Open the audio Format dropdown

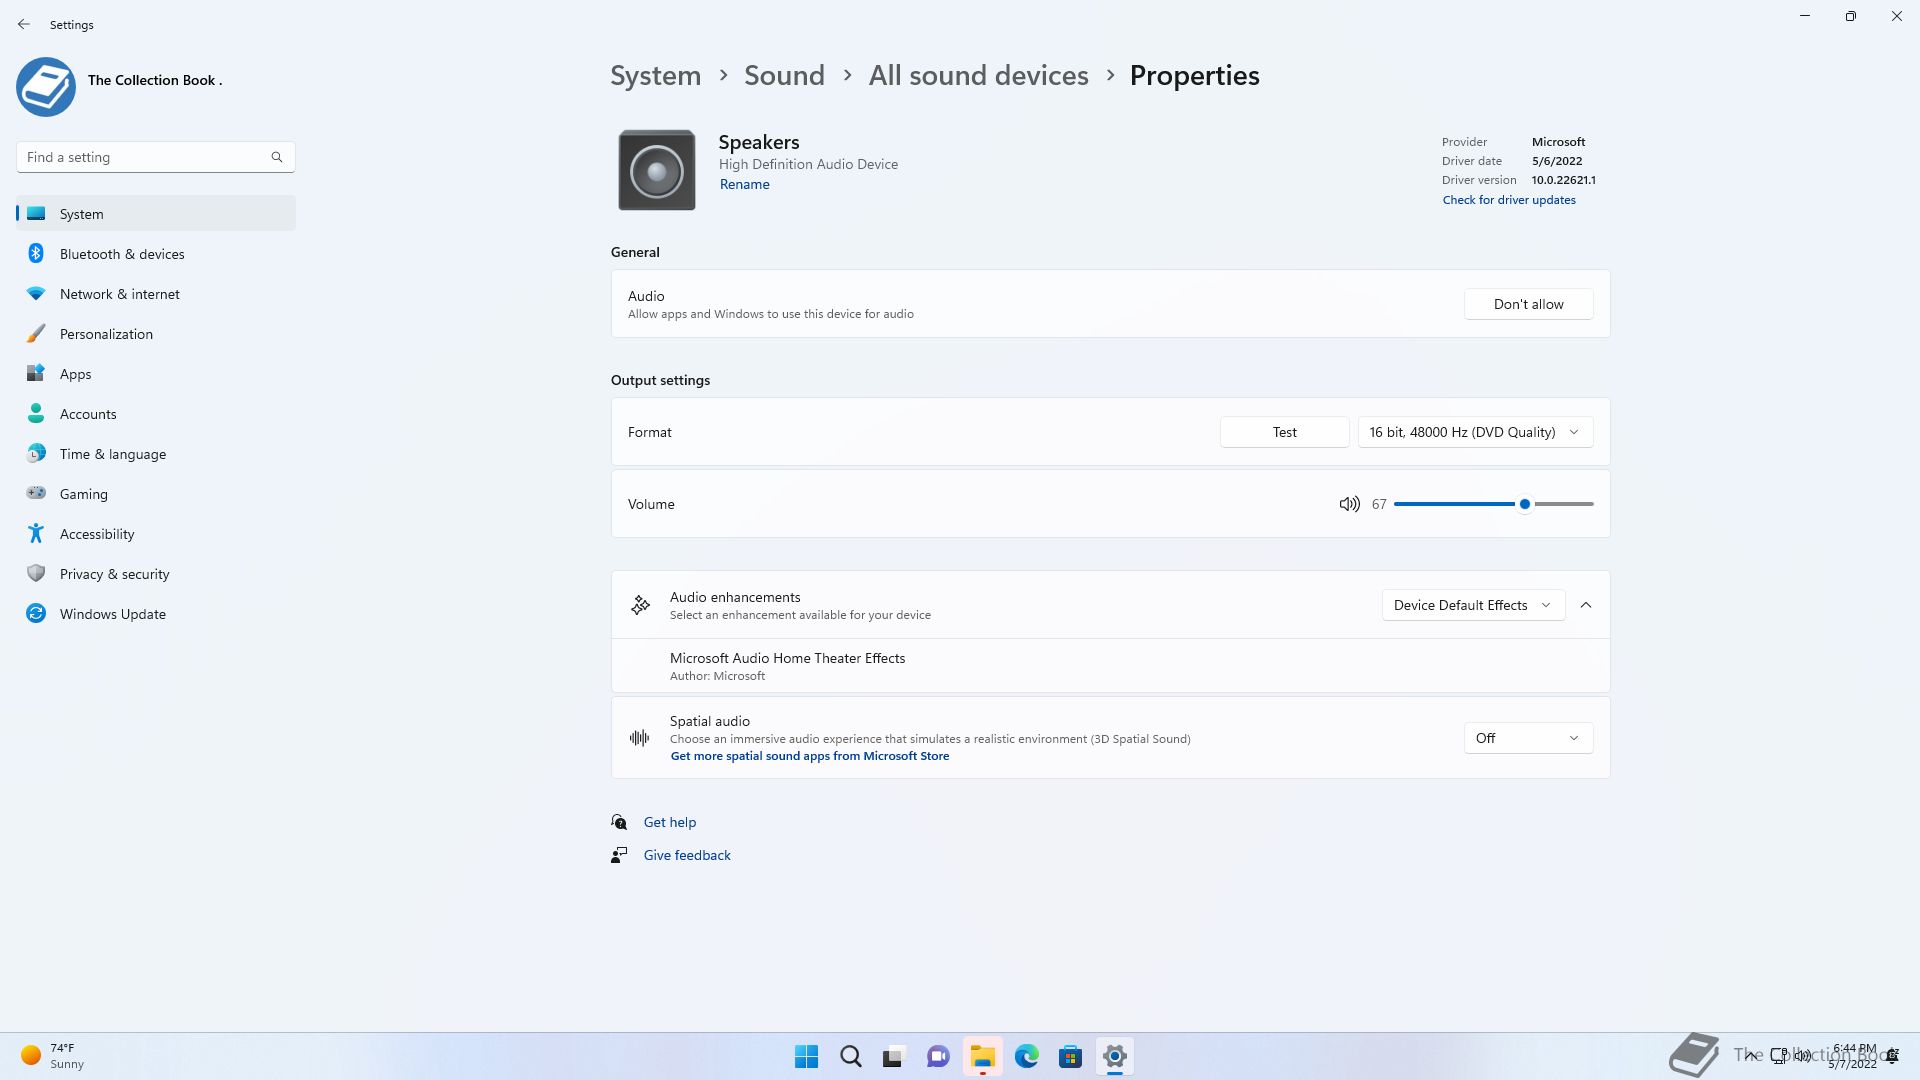(1475, 432)
